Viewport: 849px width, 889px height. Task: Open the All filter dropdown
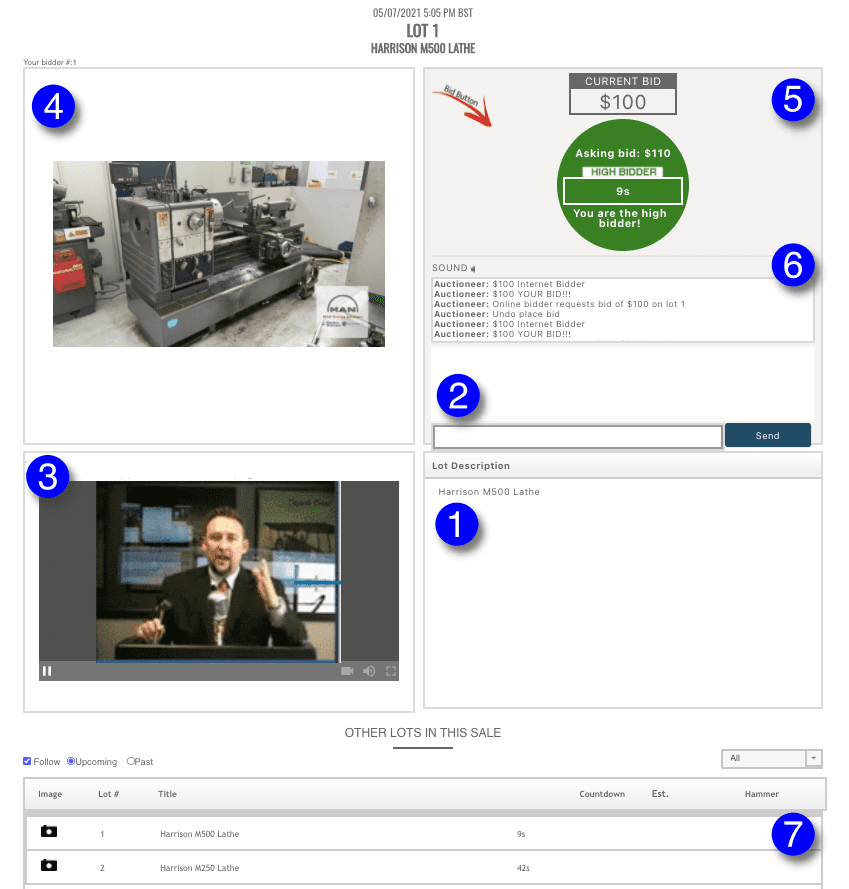763,758
